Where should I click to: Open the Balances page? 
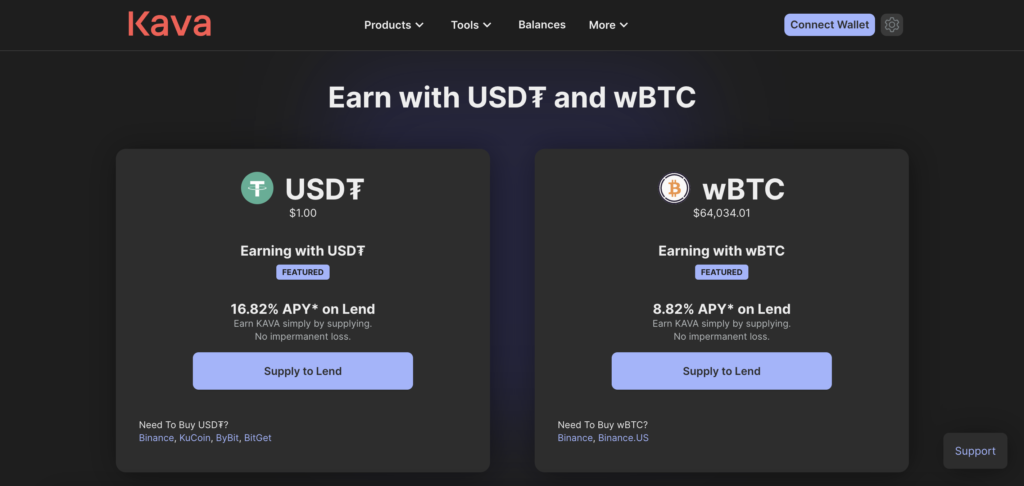(x=542, y=25)
